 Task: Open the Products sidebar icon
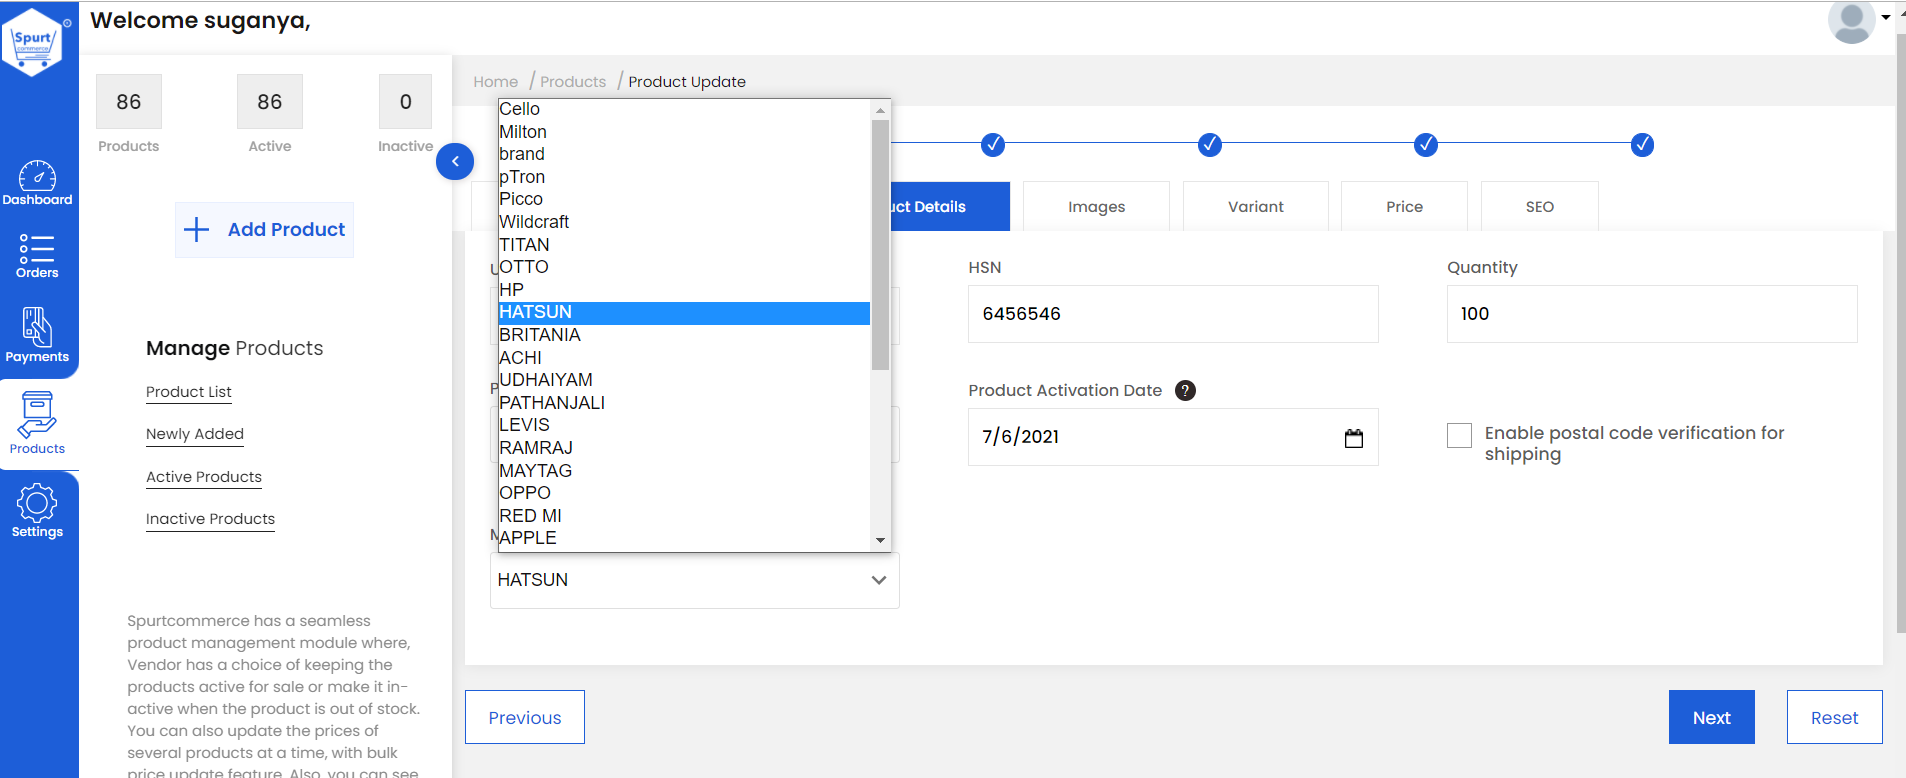point(37,423)
